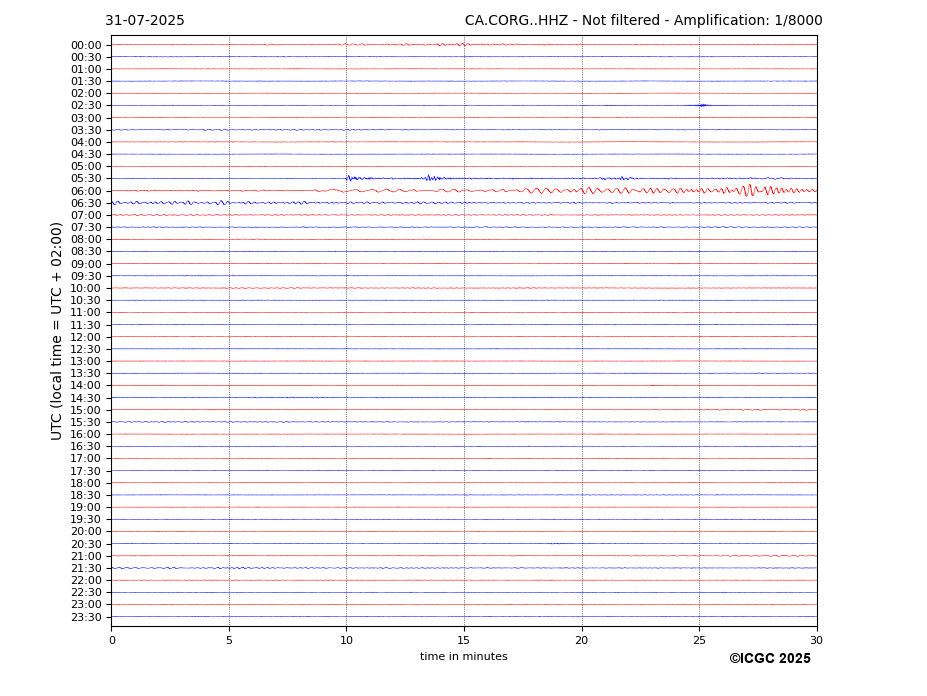Click the 21:00 time row label
Screen dimensions: 927x696
(x=86, y=556)
